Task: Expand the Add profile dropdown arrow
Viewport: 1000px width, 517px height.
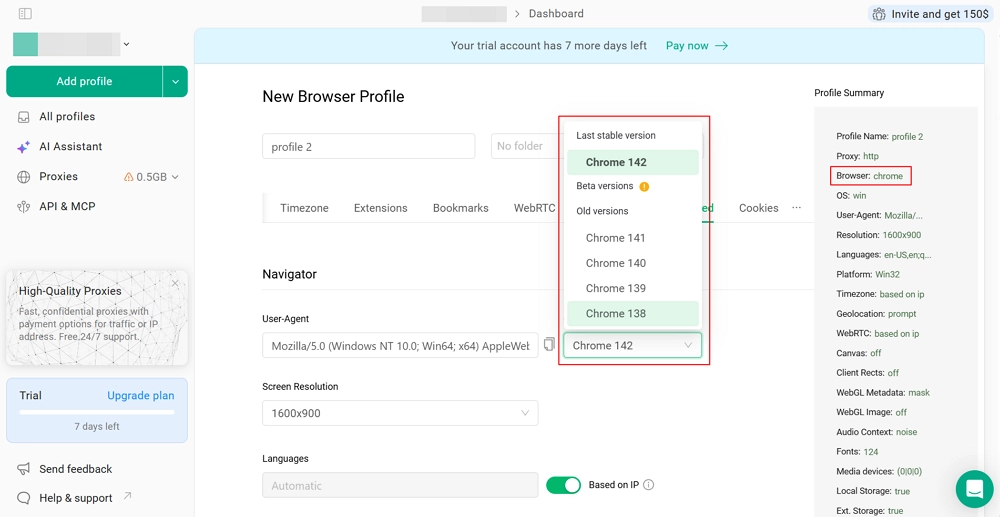Action: click(175, 82)
